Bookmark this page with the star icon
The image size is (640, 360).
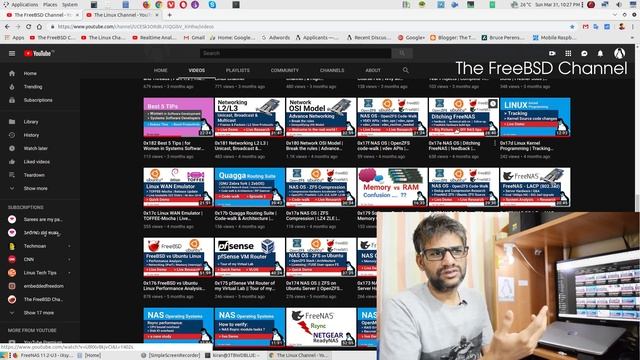(x=572, y=27)
